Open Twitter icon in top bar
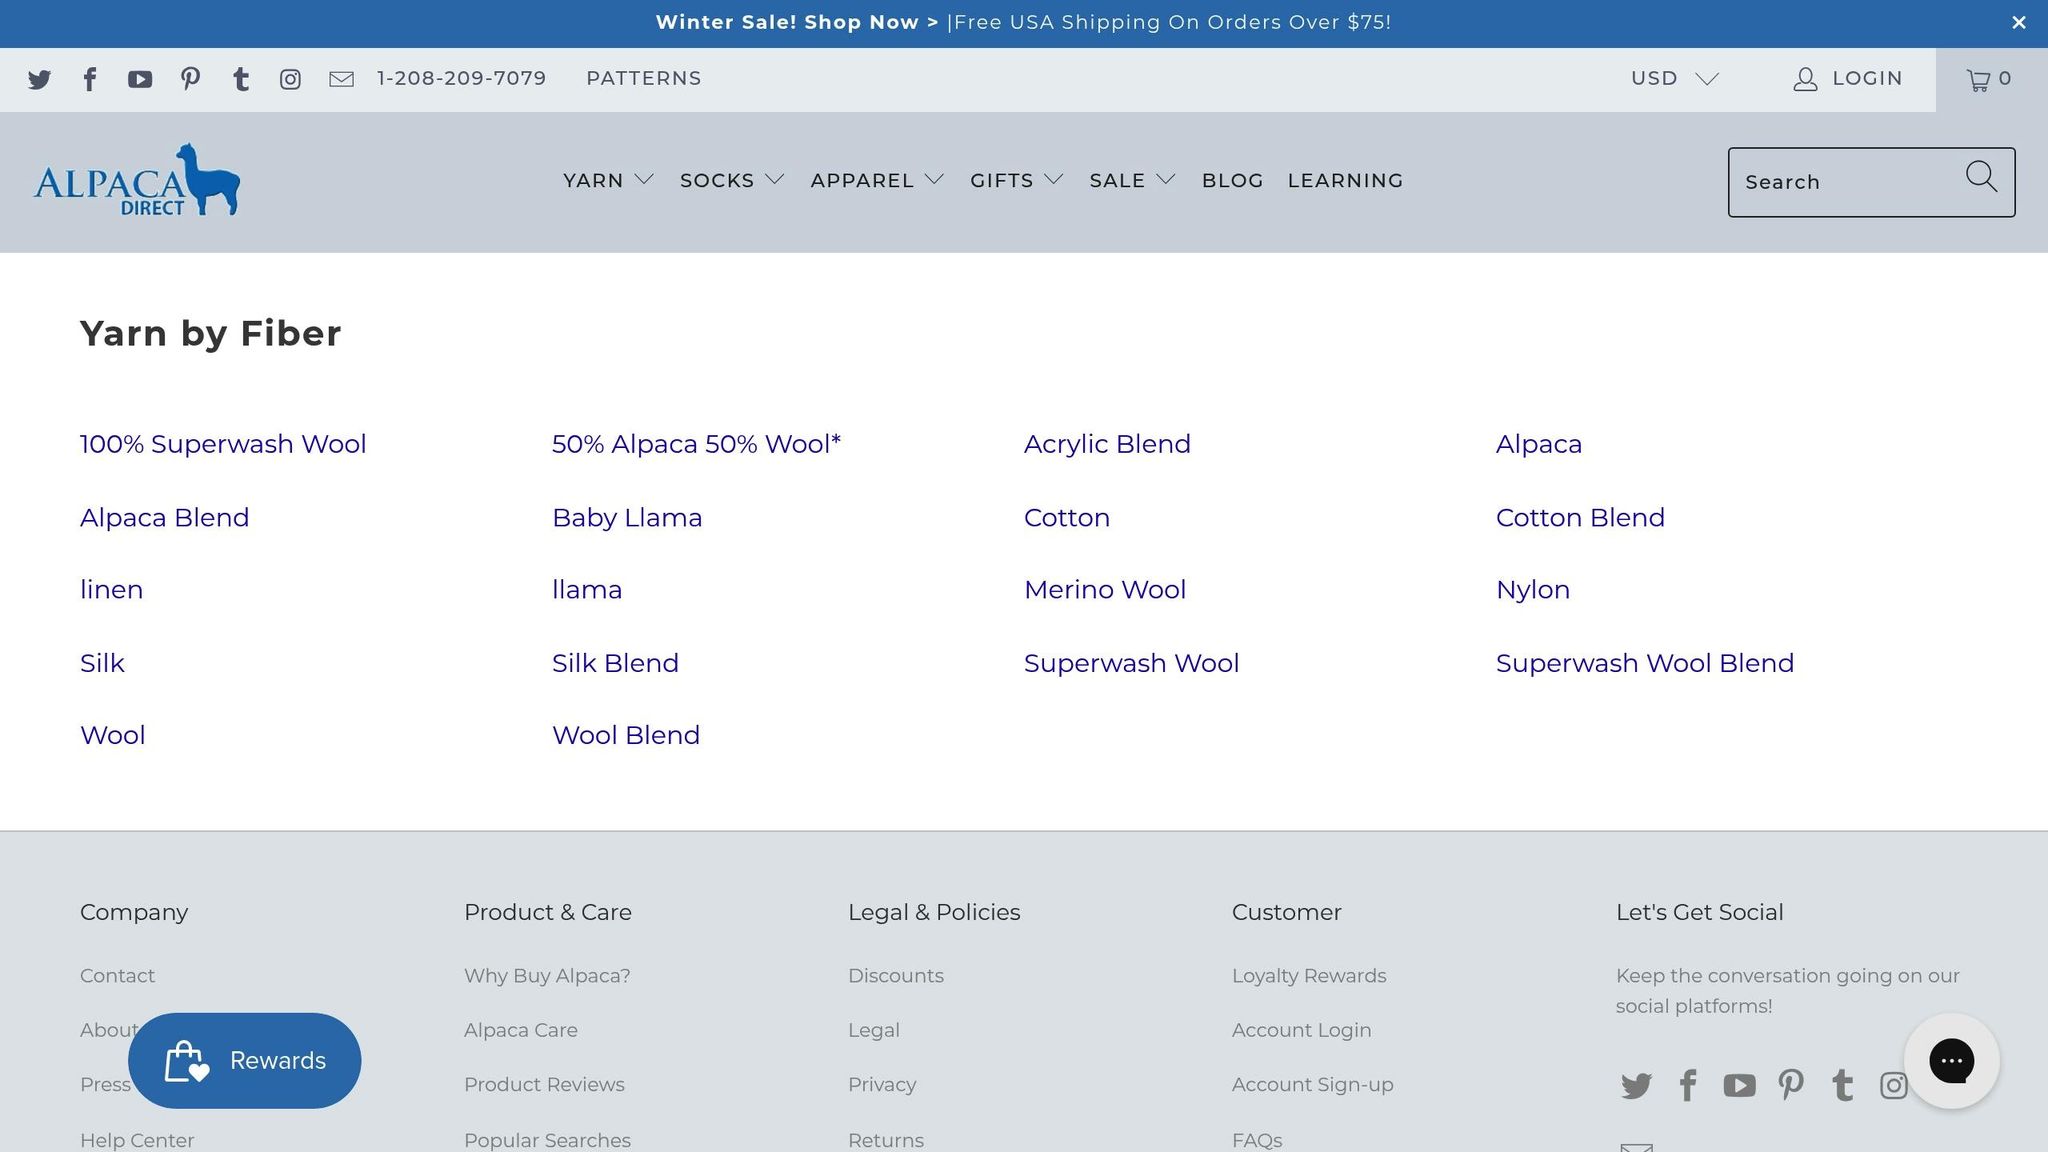Screen dimensions: 2048x1152 click(39, 79)
